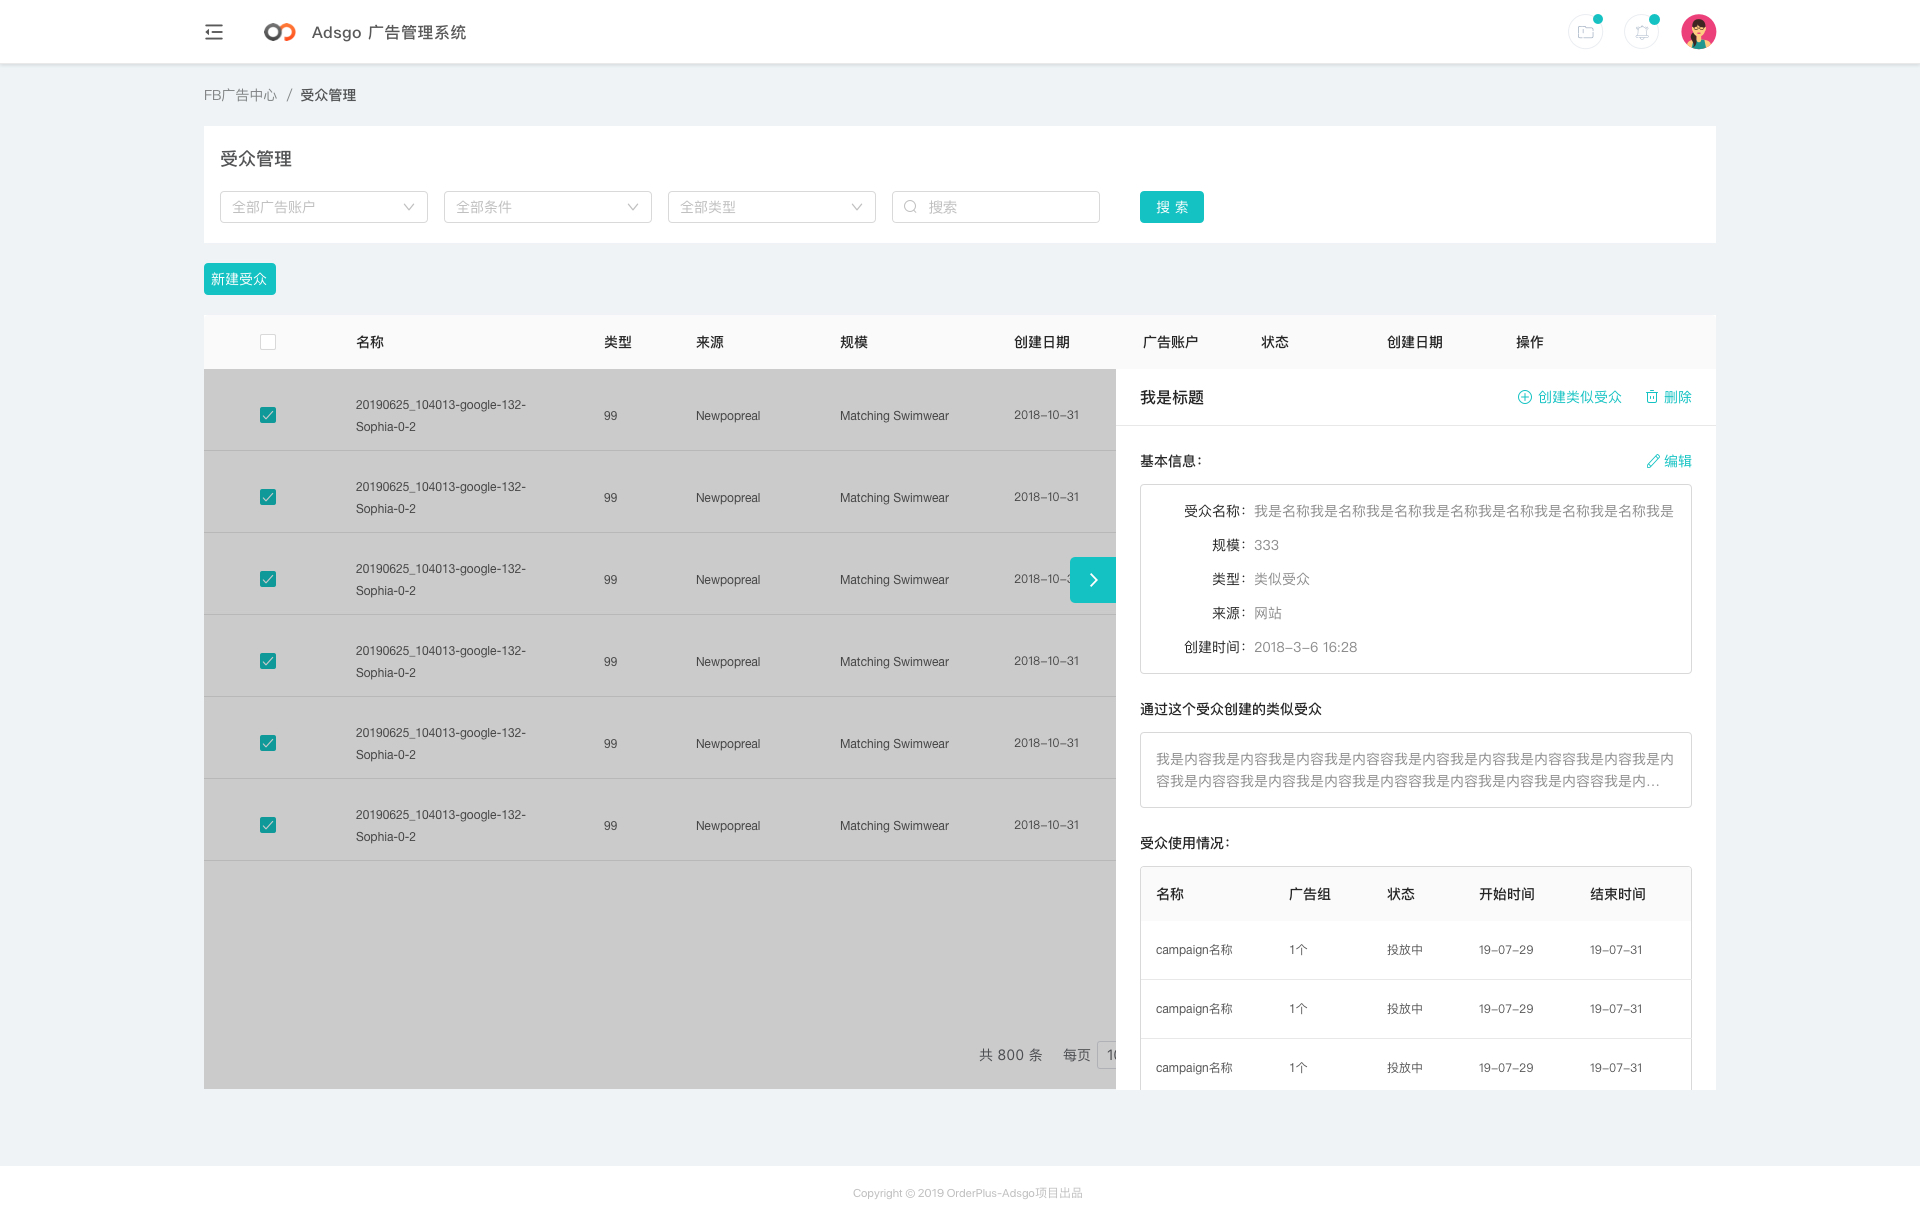Screen dimensions: 1920x1220
Task: Open the 全部类型 dropdown
Action: (x=772, y=207)
